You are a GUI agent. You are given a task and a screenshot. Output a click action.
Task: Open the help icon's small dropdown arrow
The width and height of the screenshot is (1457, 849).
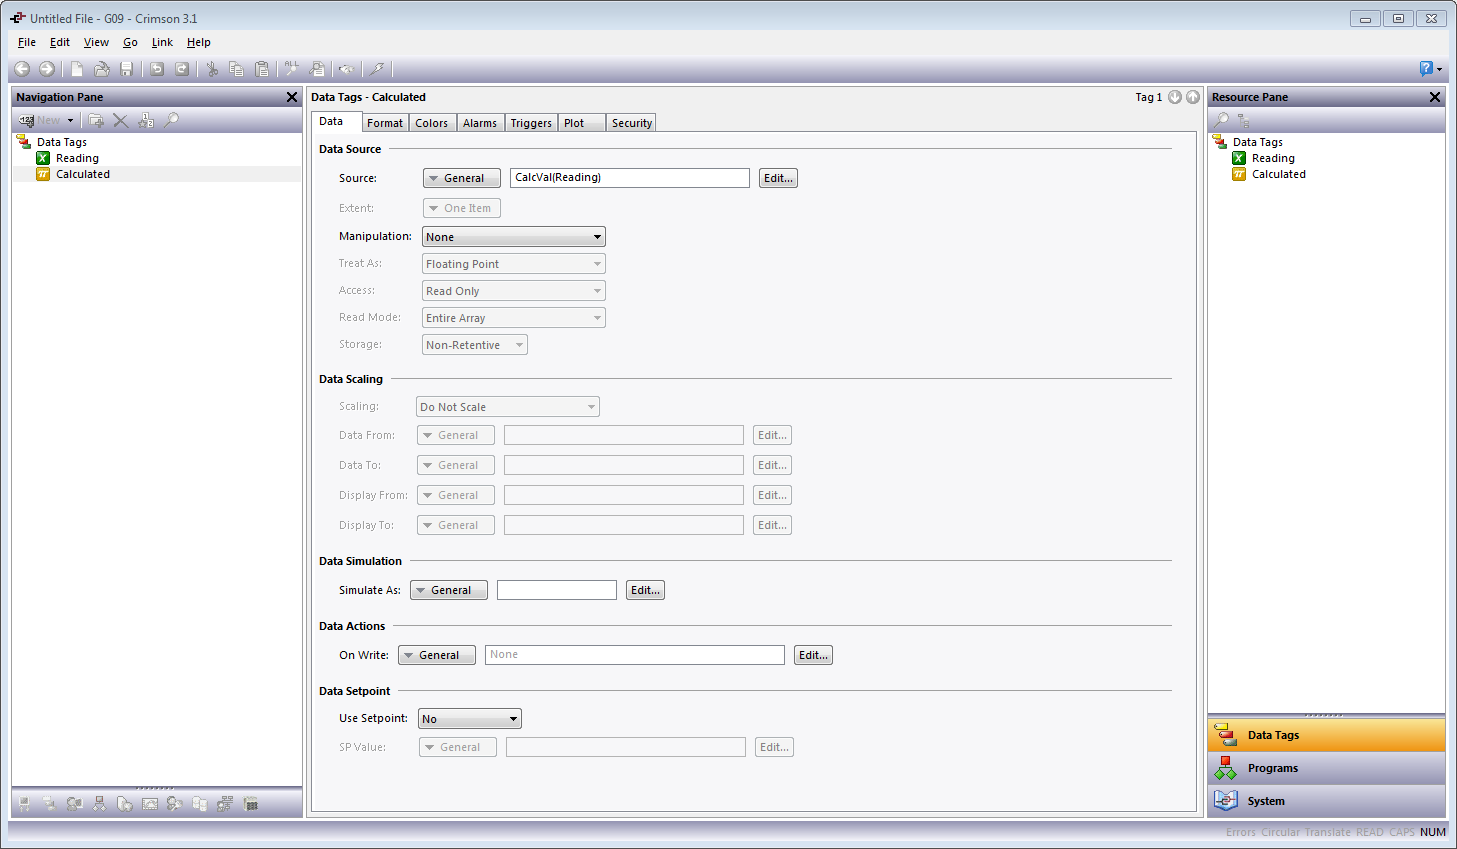pyautogui.click(x=1440, y=69)
